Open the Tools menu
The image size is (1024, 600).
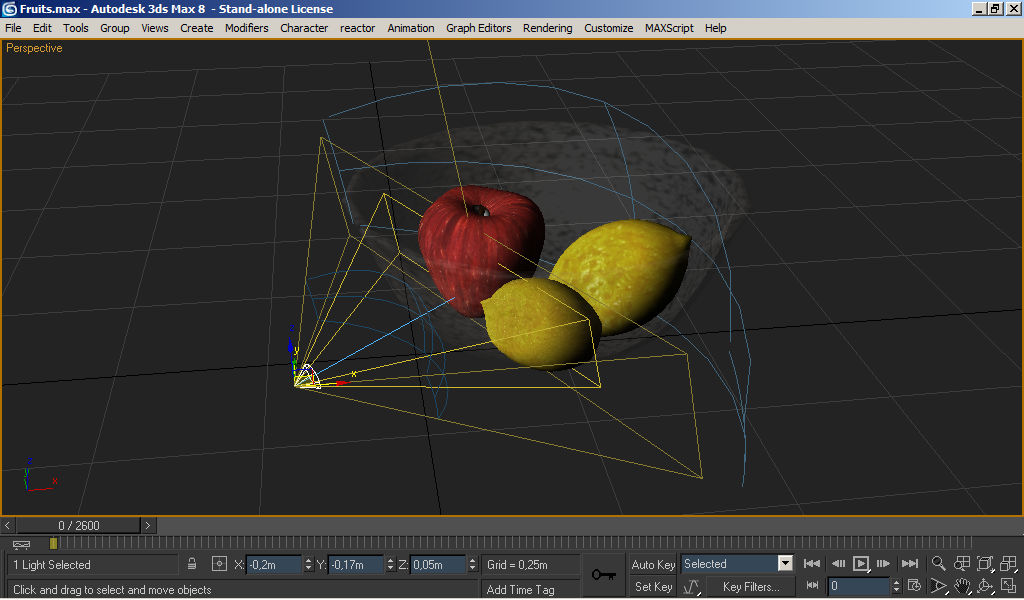(76, 28)
